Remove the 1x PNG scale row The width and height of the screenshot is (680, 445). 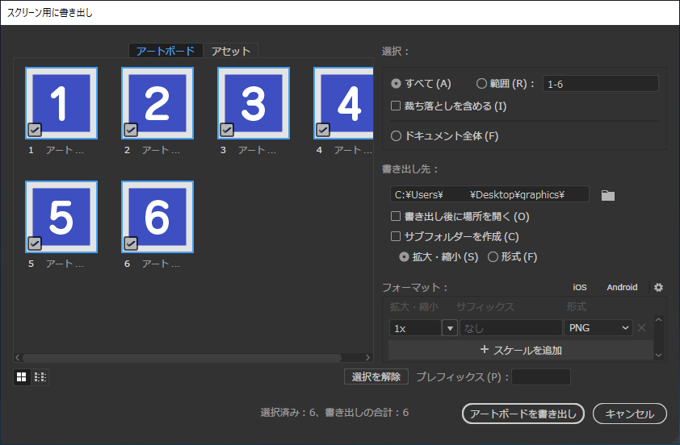pyautogui.click(x=641, y=328)
